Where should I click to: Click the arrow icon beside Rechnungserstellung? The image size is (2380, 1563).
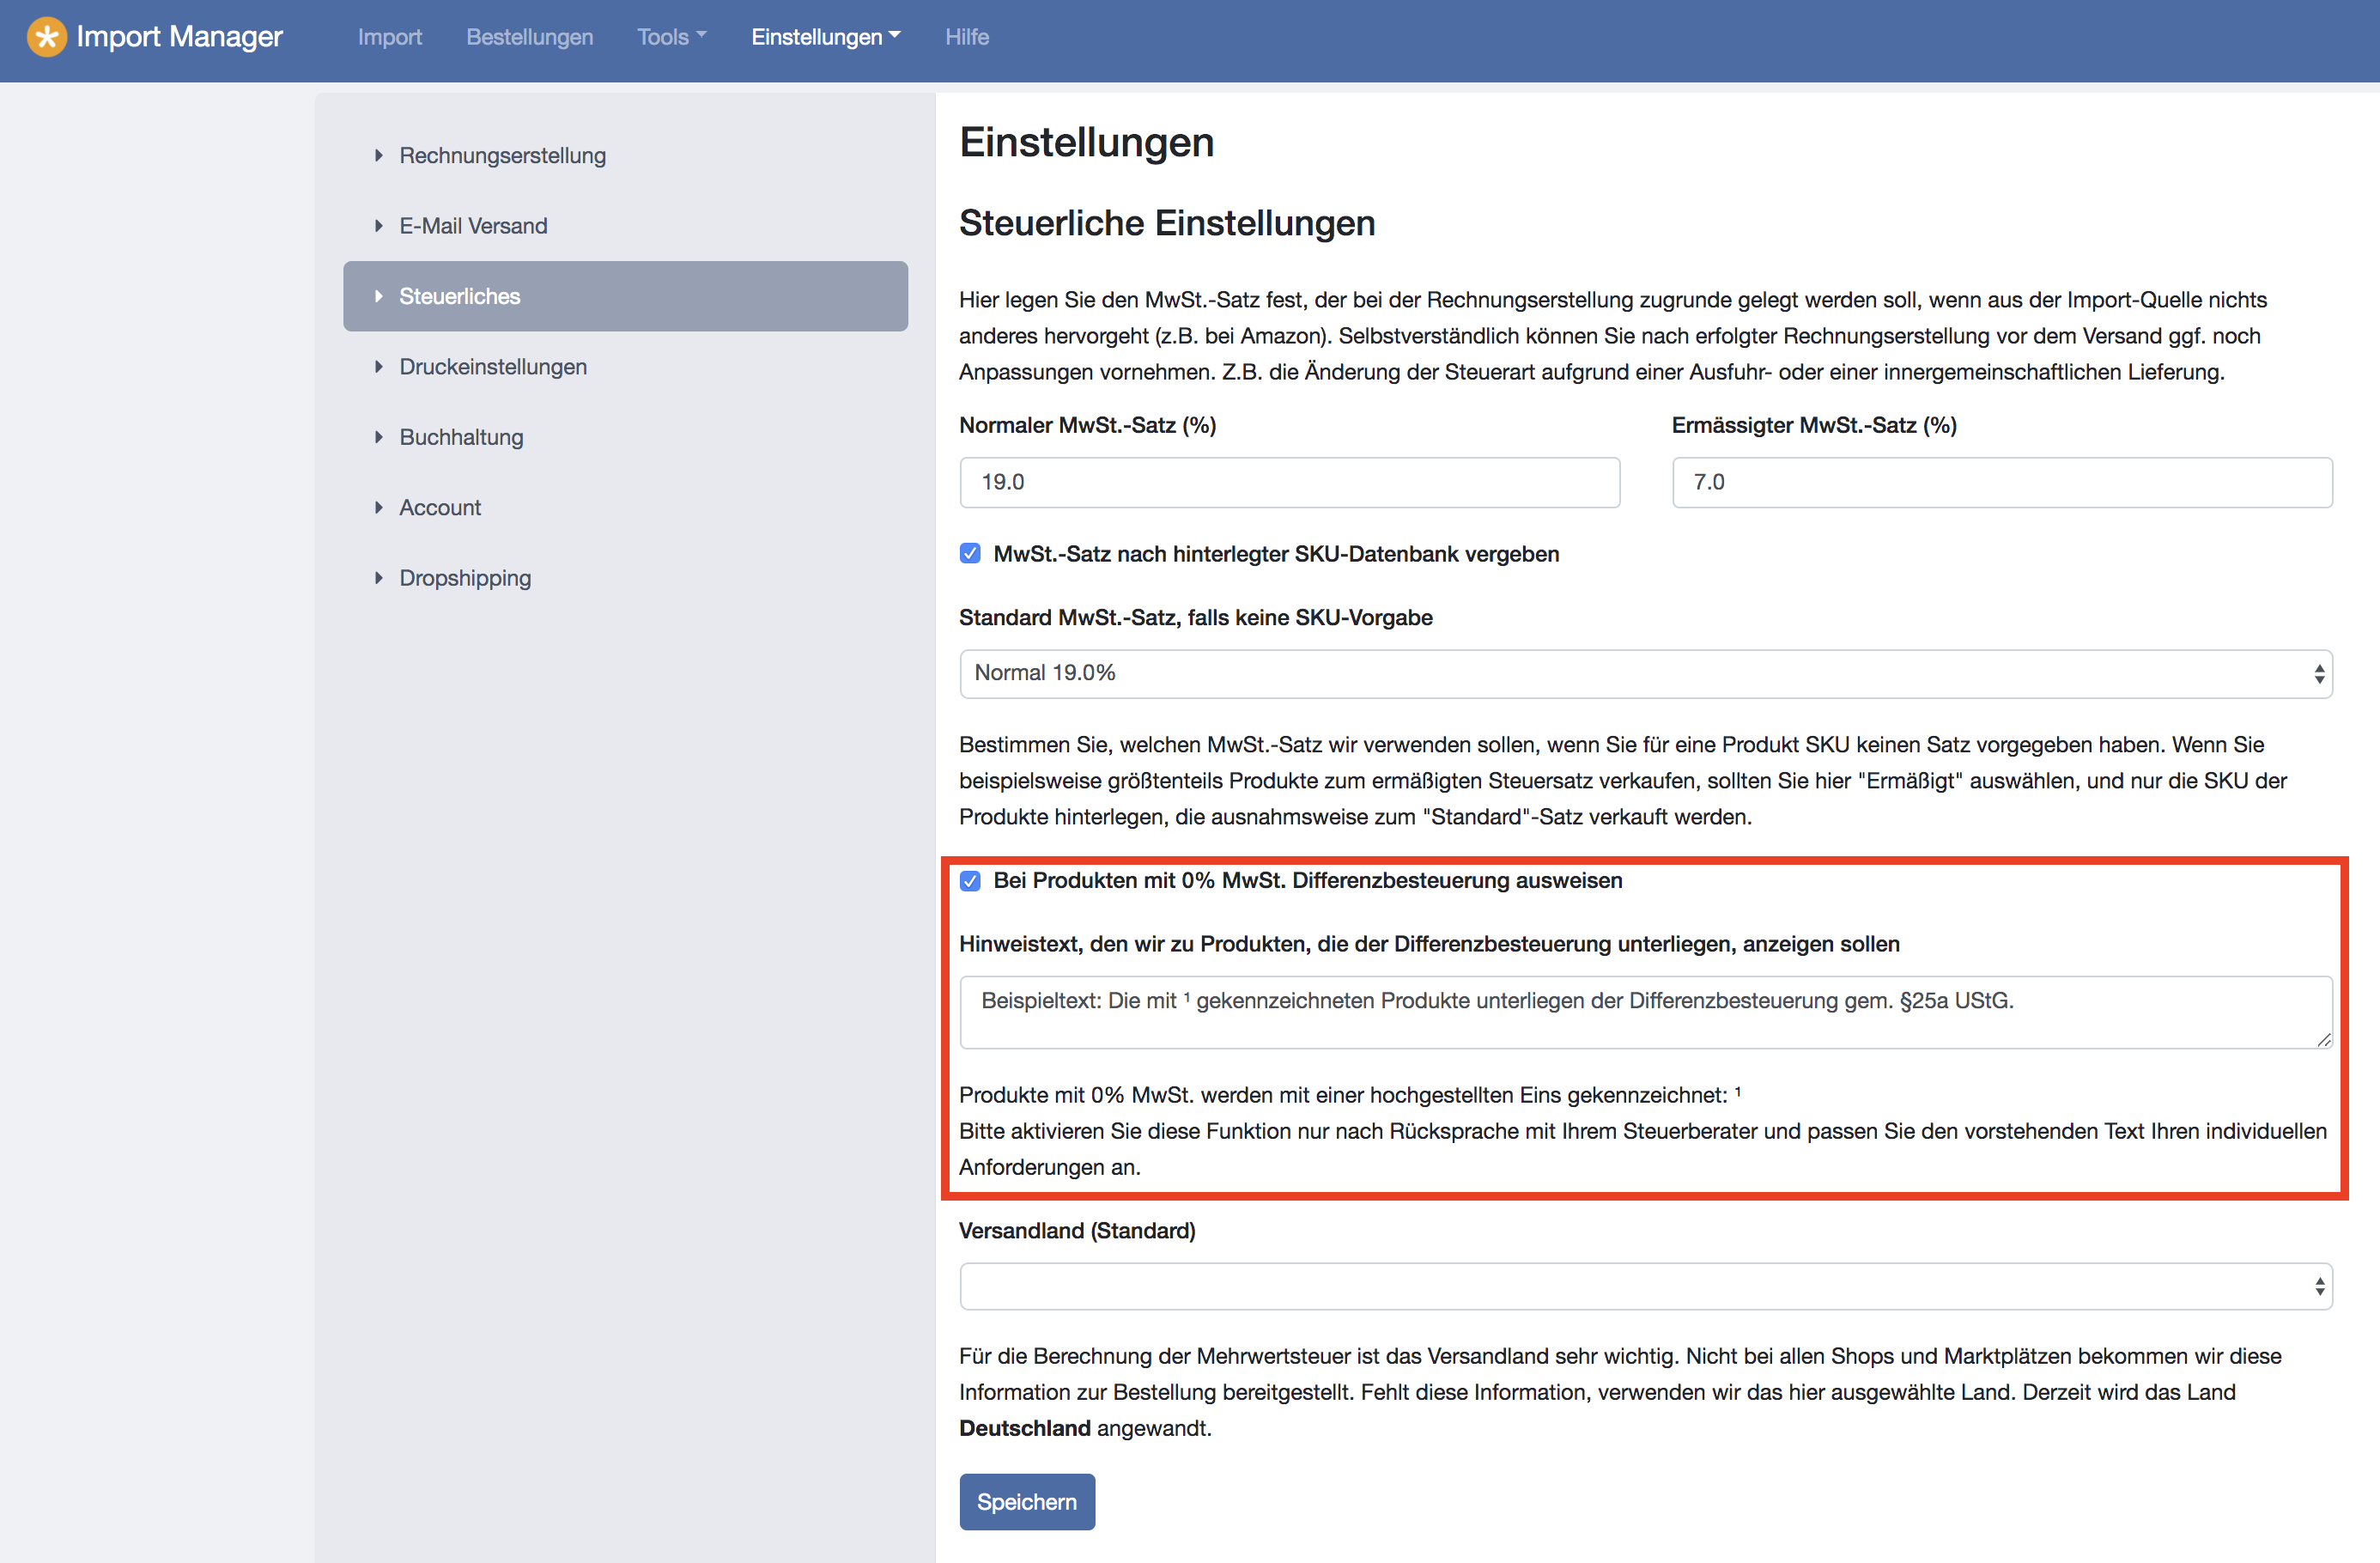pos(379,155)
